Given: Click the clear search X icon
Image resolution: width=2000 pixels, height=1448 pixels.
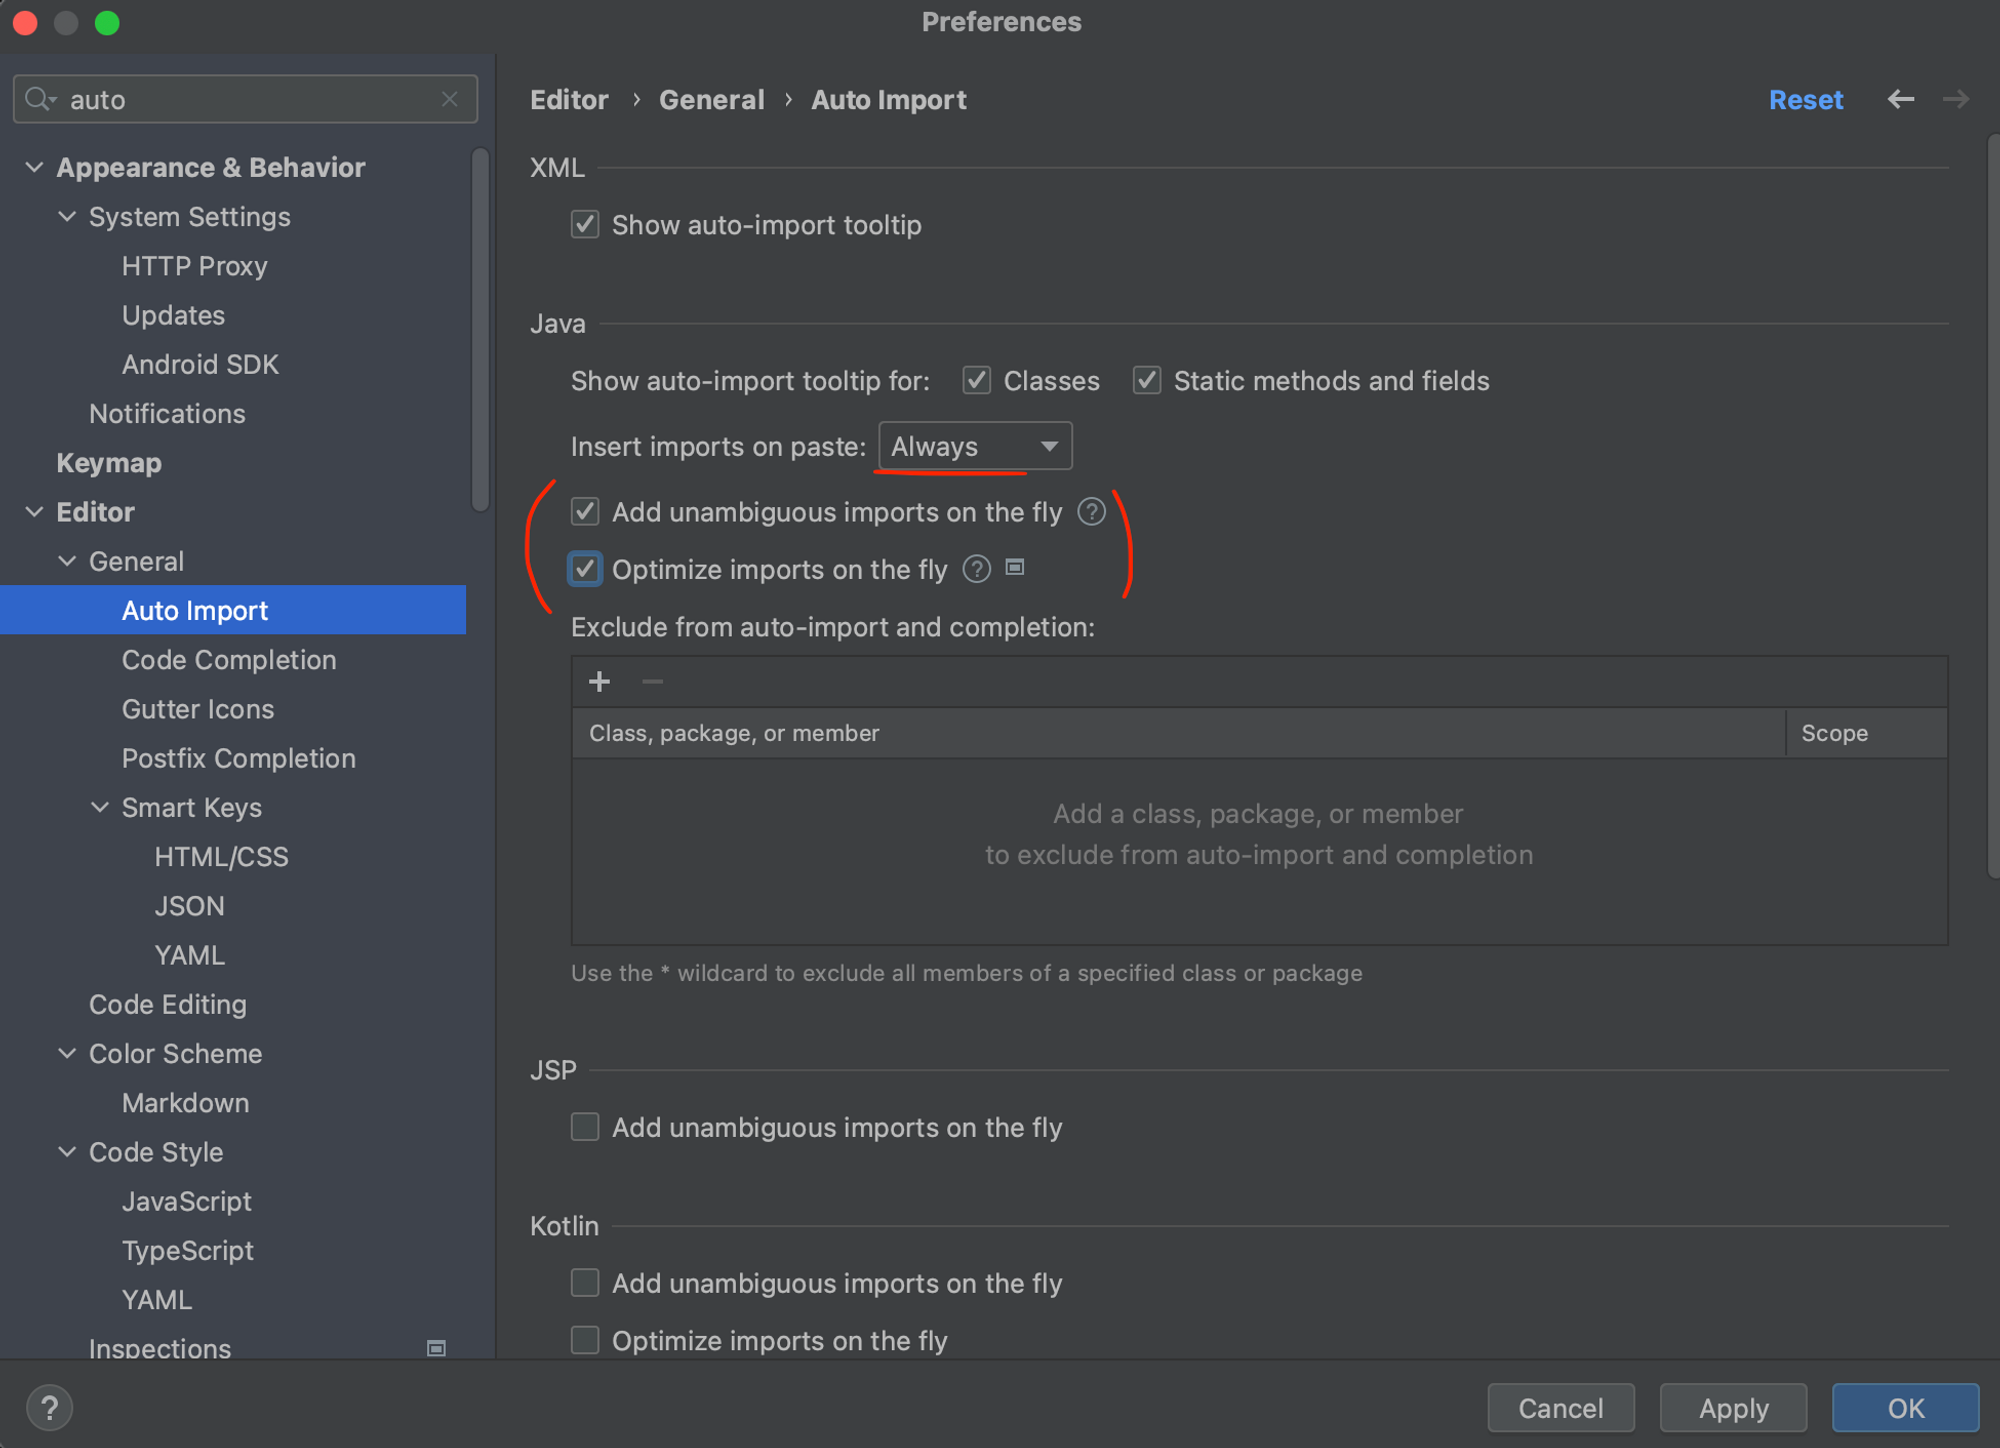Looking at the screenshot, I should coord(449,99).
